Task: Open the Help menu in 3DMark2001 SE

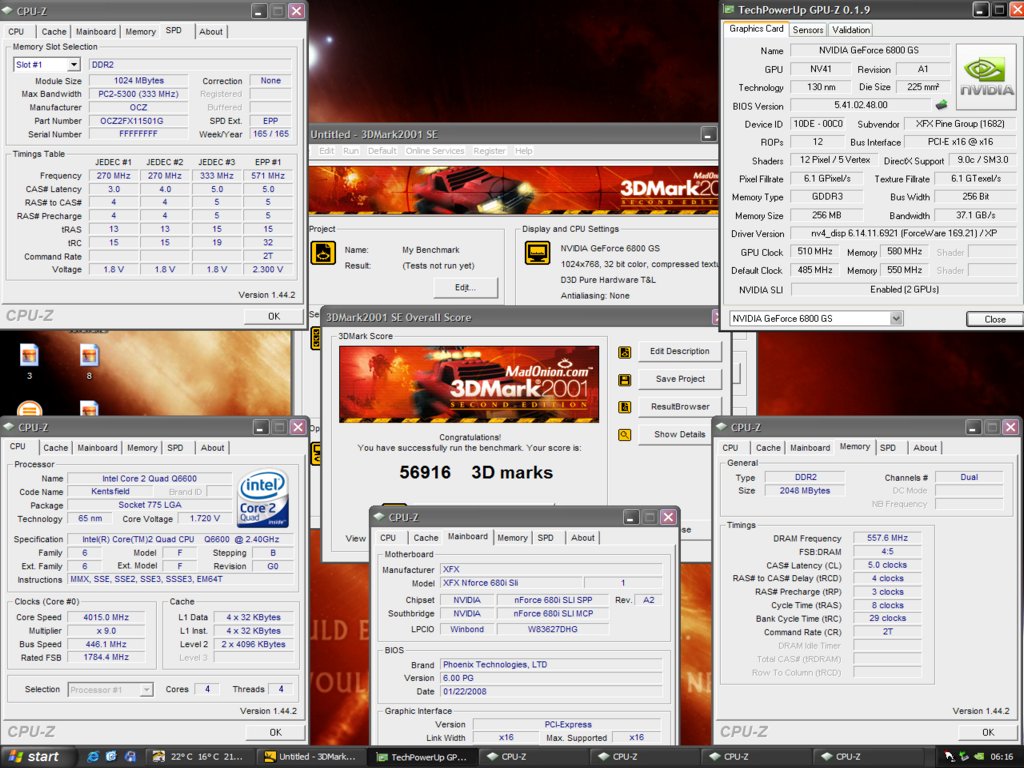Action: click(x=524, y=151)
